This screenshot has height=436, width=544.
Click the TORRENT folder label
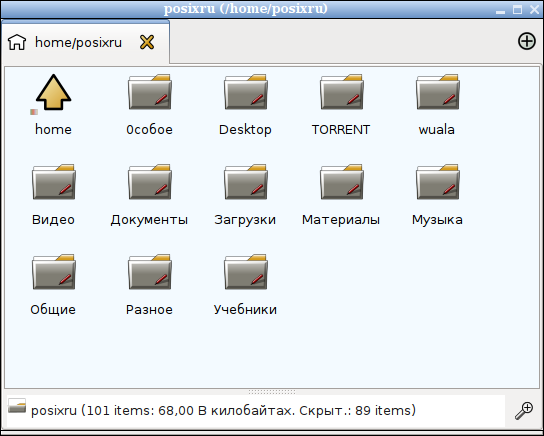tap(341, 130)
